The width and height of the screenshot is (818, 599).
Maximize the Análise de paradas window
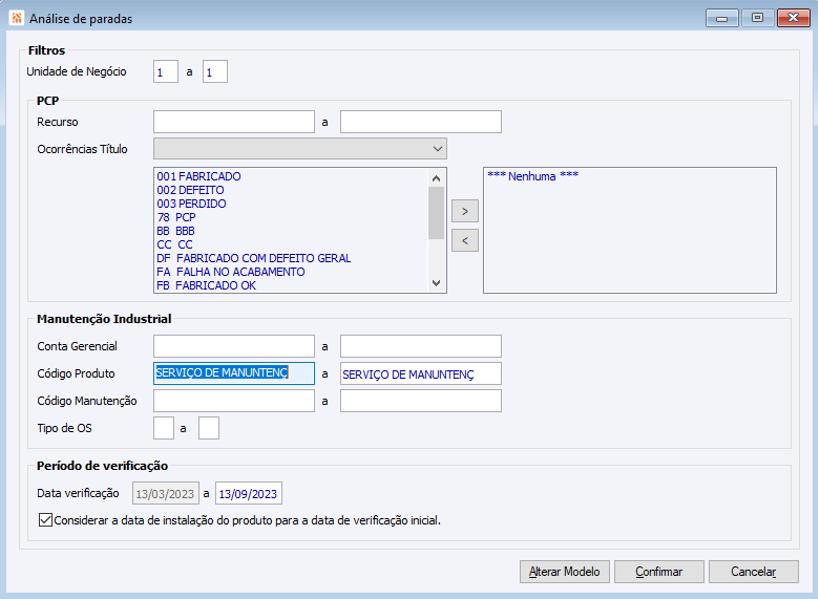(757, 18)
